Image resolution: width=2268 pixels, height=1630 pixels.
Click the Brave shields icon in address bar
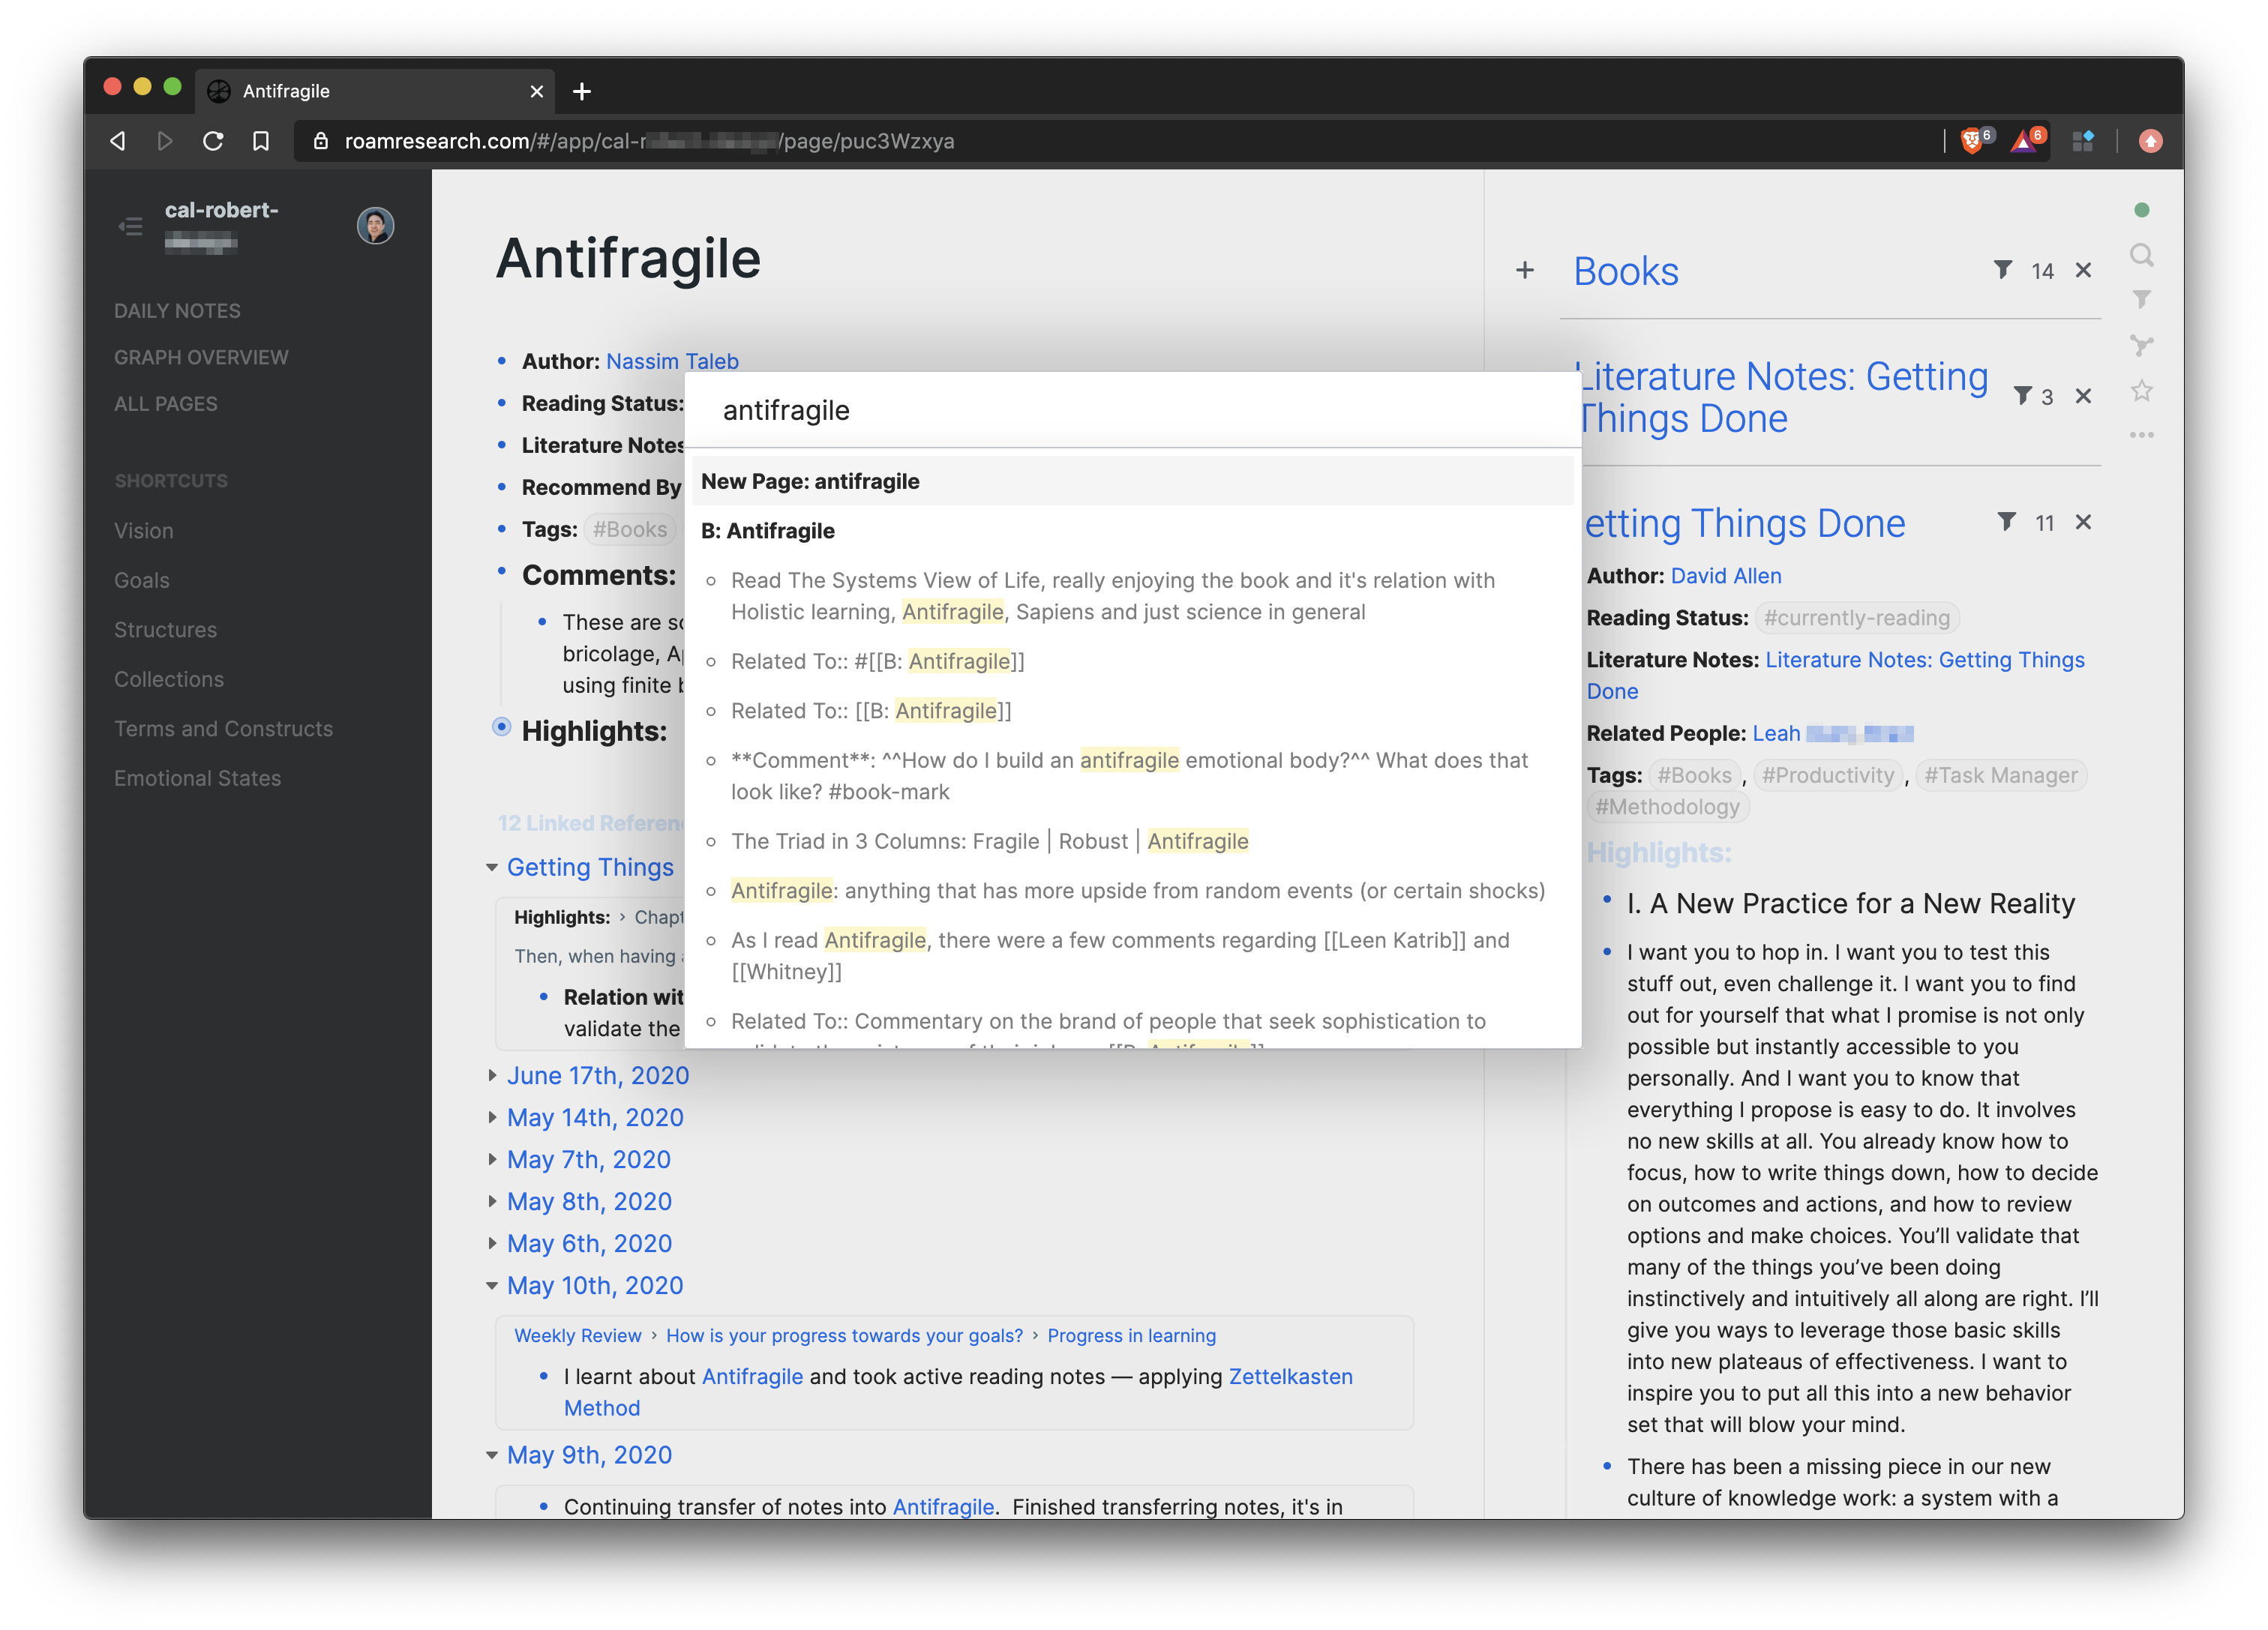pos(1971,141)
